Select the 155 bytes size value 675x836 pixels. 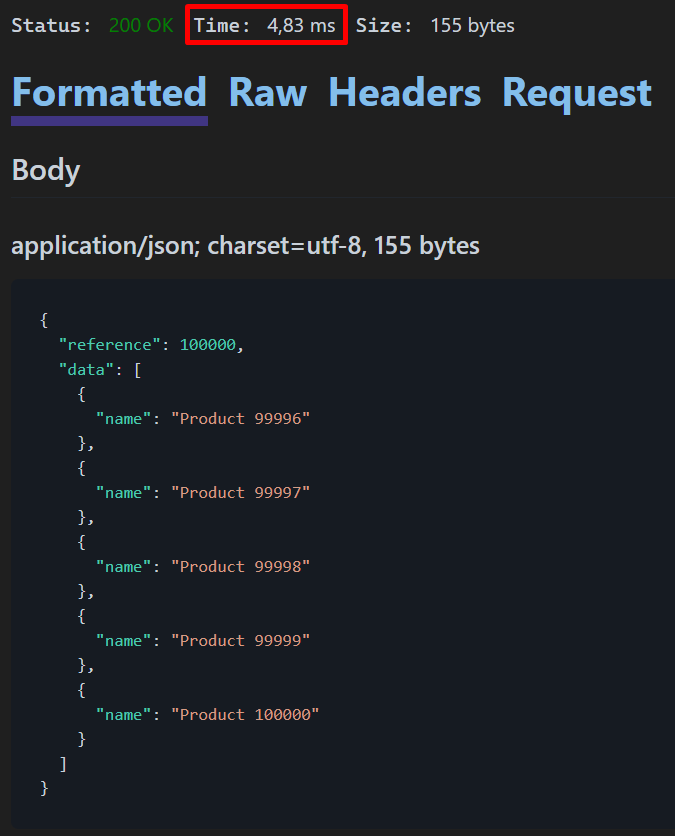[472, 26]
